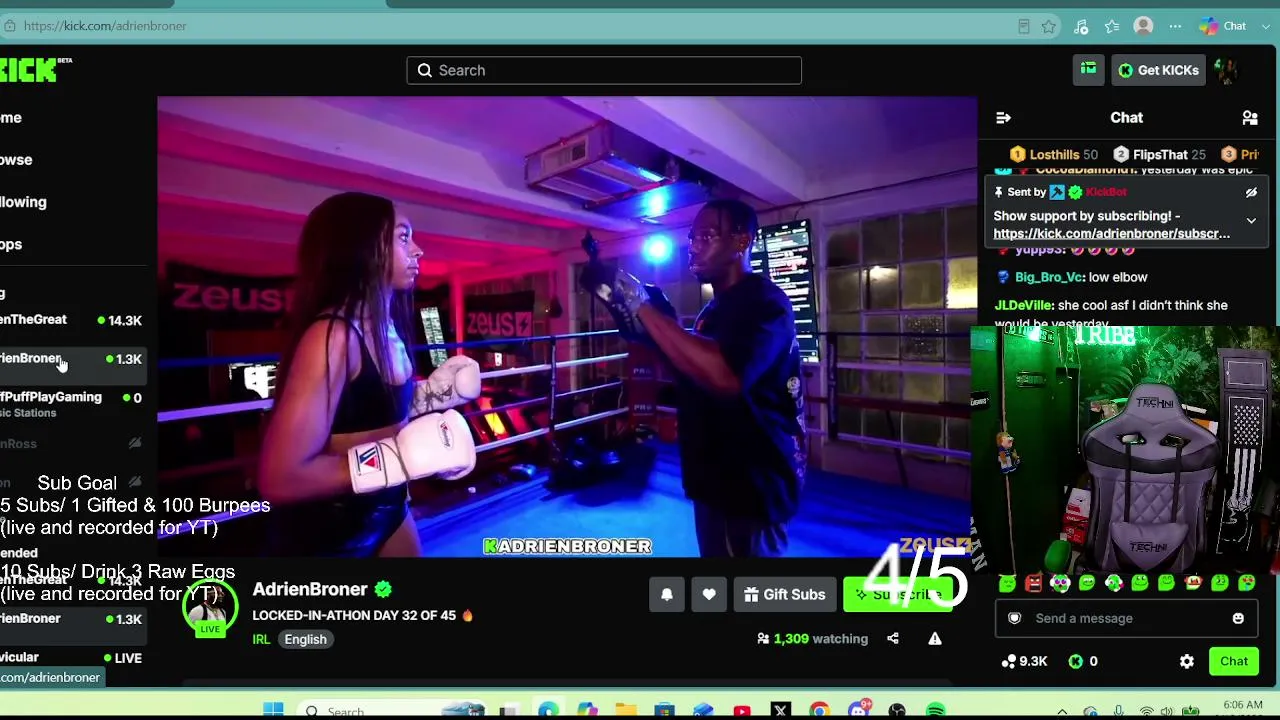Open the browser profile avatar

click(1143, 26)
